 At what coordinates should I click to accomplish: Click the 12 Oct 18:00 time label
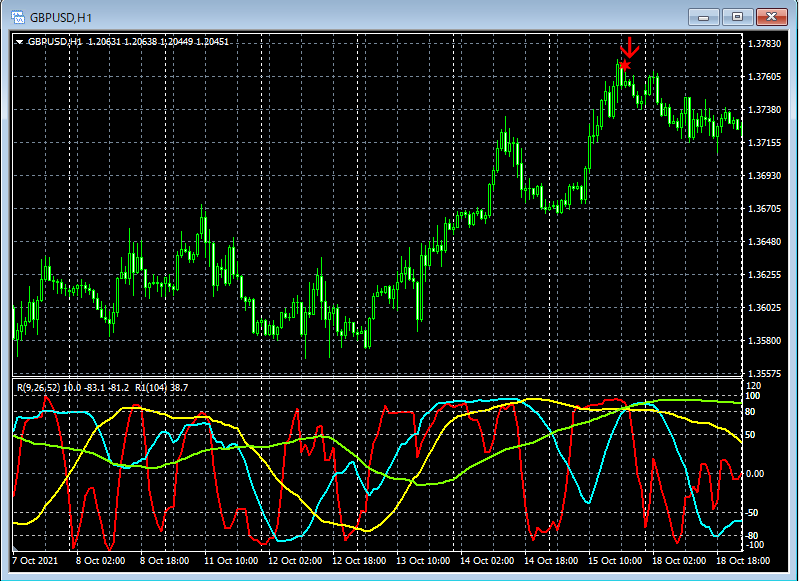[359, 561]
